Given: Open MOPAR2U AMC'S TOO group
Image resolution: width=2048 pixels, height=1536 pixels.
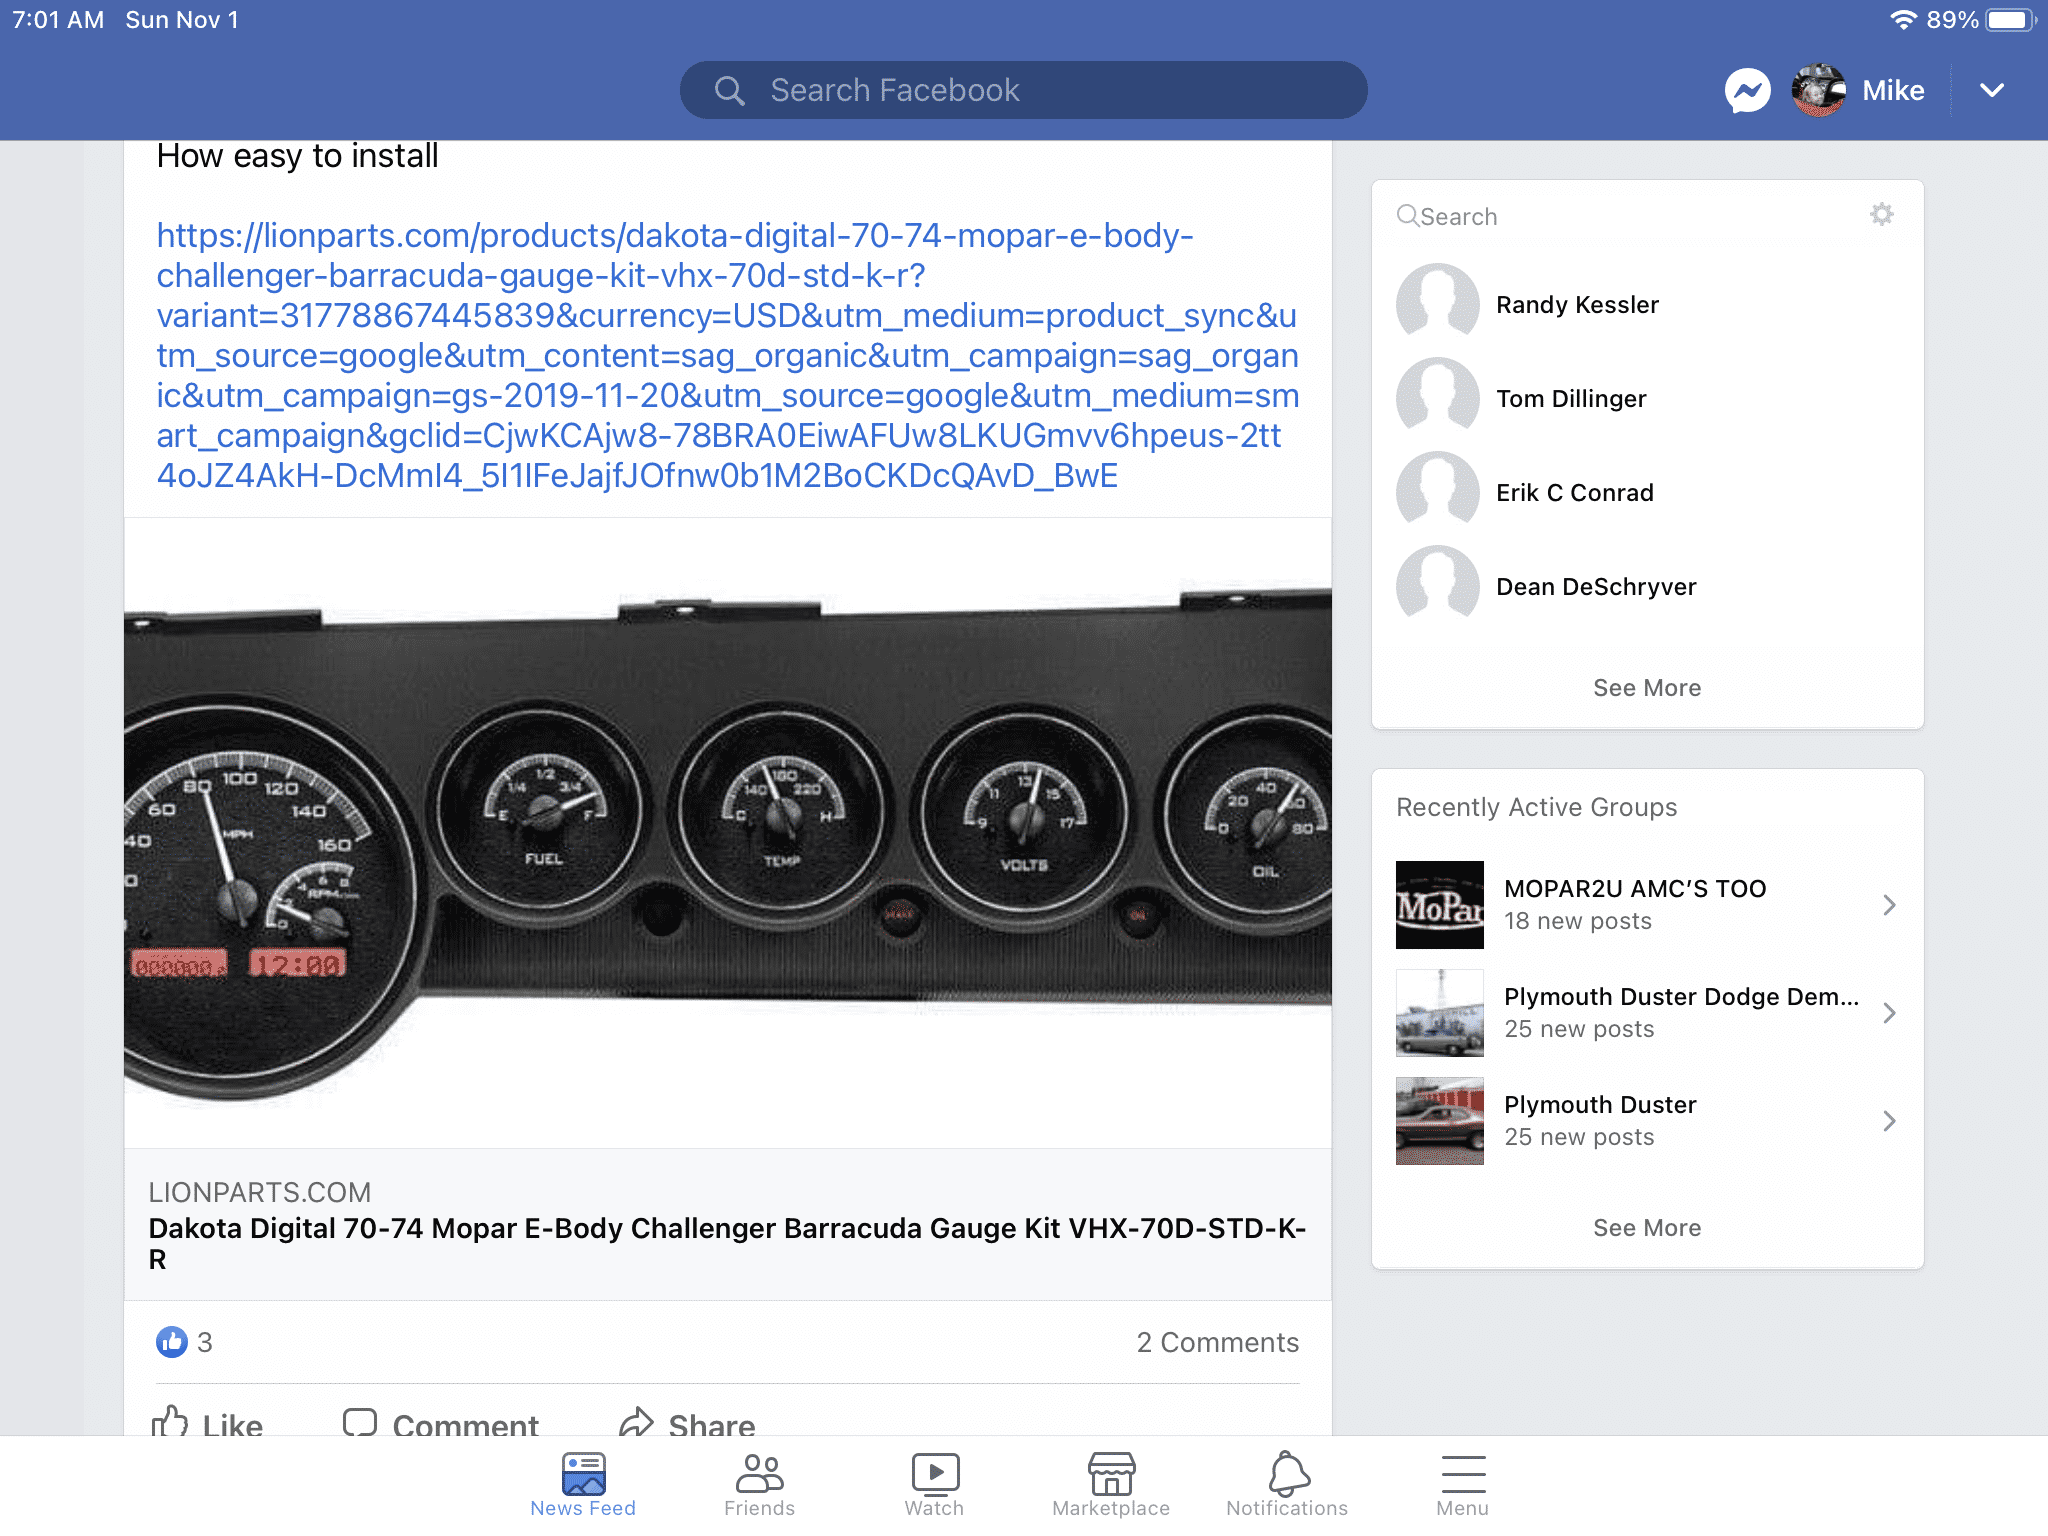Looking at the screenshot, I should pyautogui.click(x=1635, y=888).
